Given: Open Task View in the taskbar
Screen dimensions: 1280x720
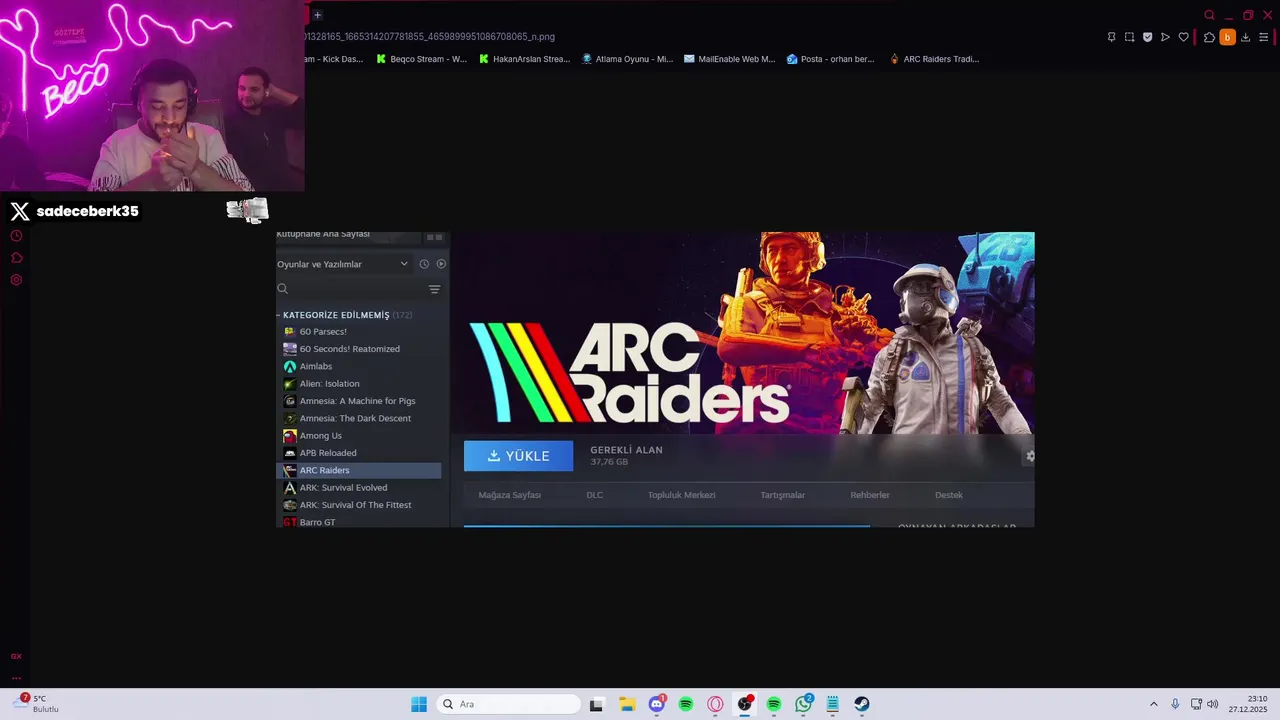Looking at the screenshot, I should [596, 704].
